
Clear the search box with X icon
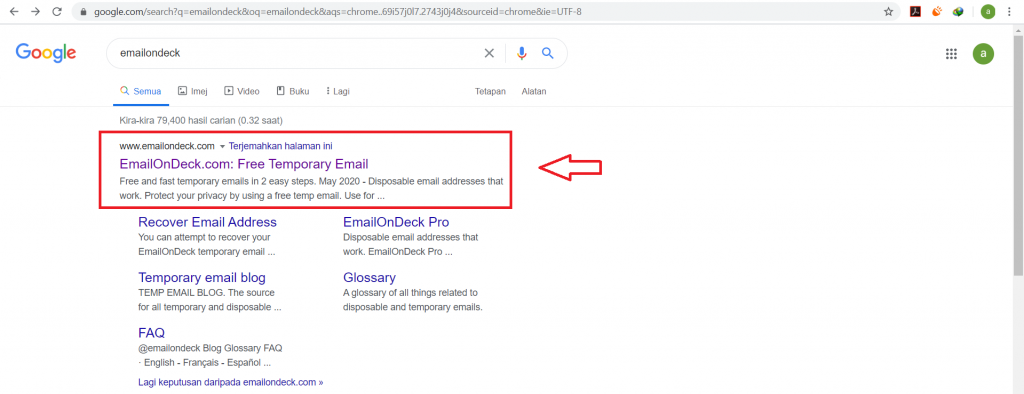pos(489,54)
